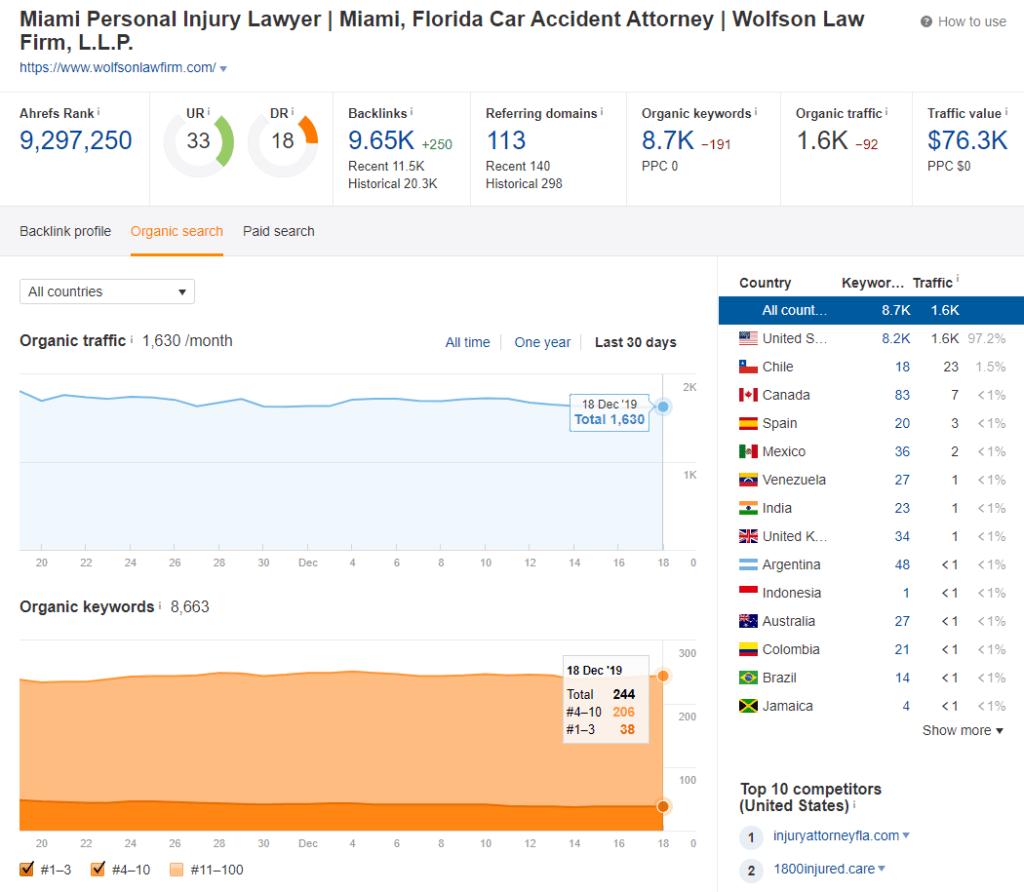
Task: Click the Indonesia flag icon
Action: (x=748, y=593)
